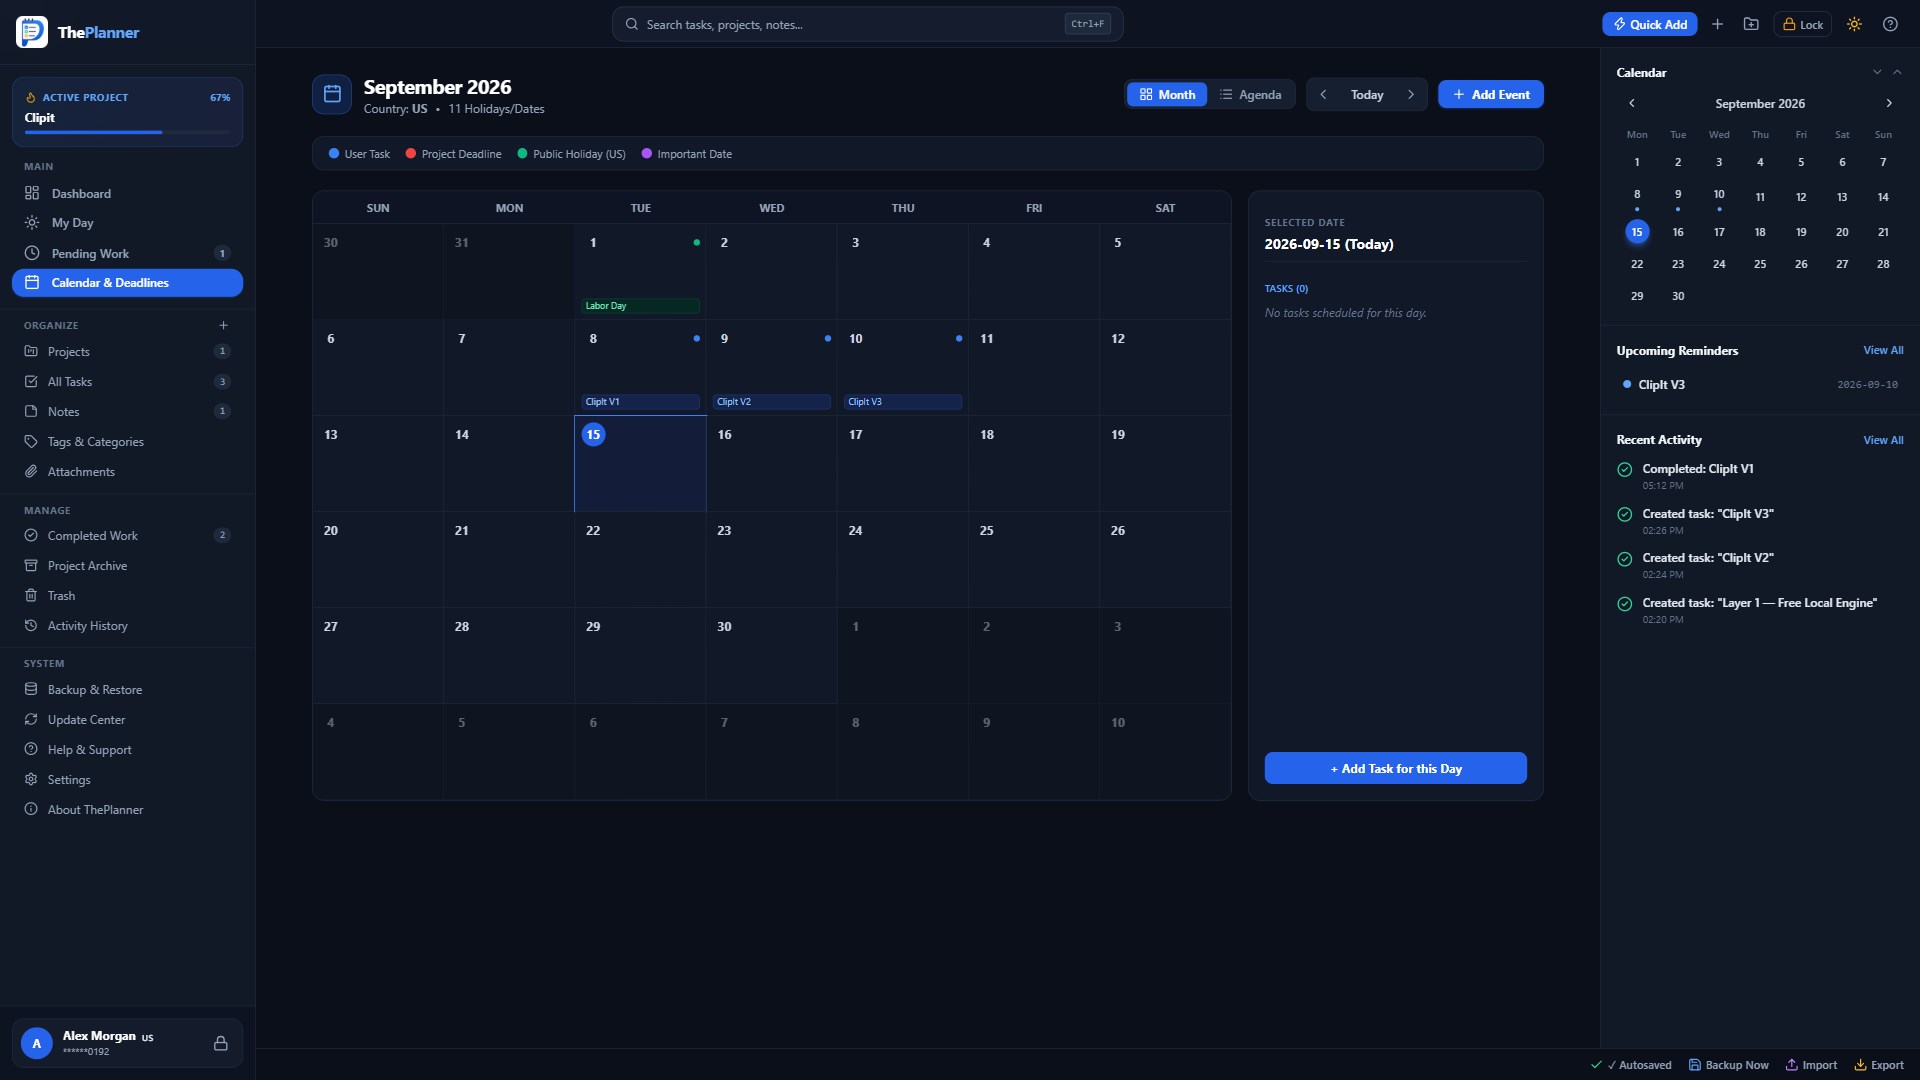Open My Day from the sidebar
1920x1080 pixels.
pyautogui.click(x=127, y=222)
